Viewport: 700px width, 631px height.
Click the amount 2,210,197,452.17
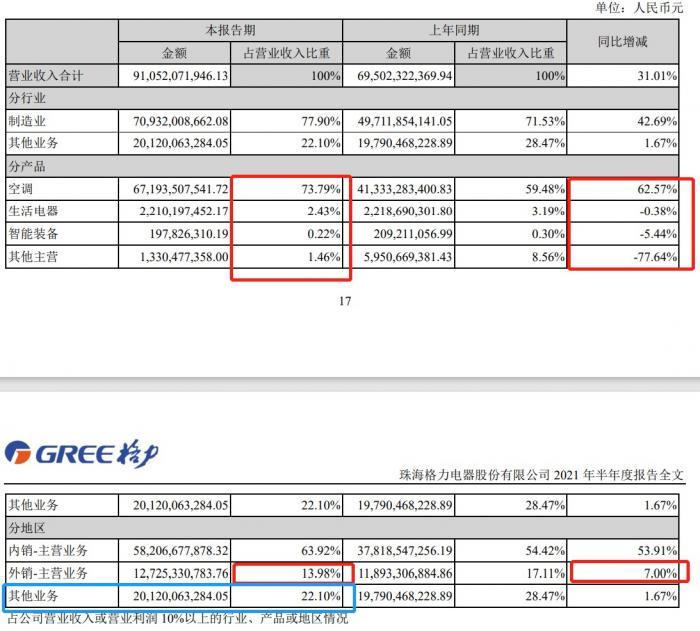coord(184,211)
